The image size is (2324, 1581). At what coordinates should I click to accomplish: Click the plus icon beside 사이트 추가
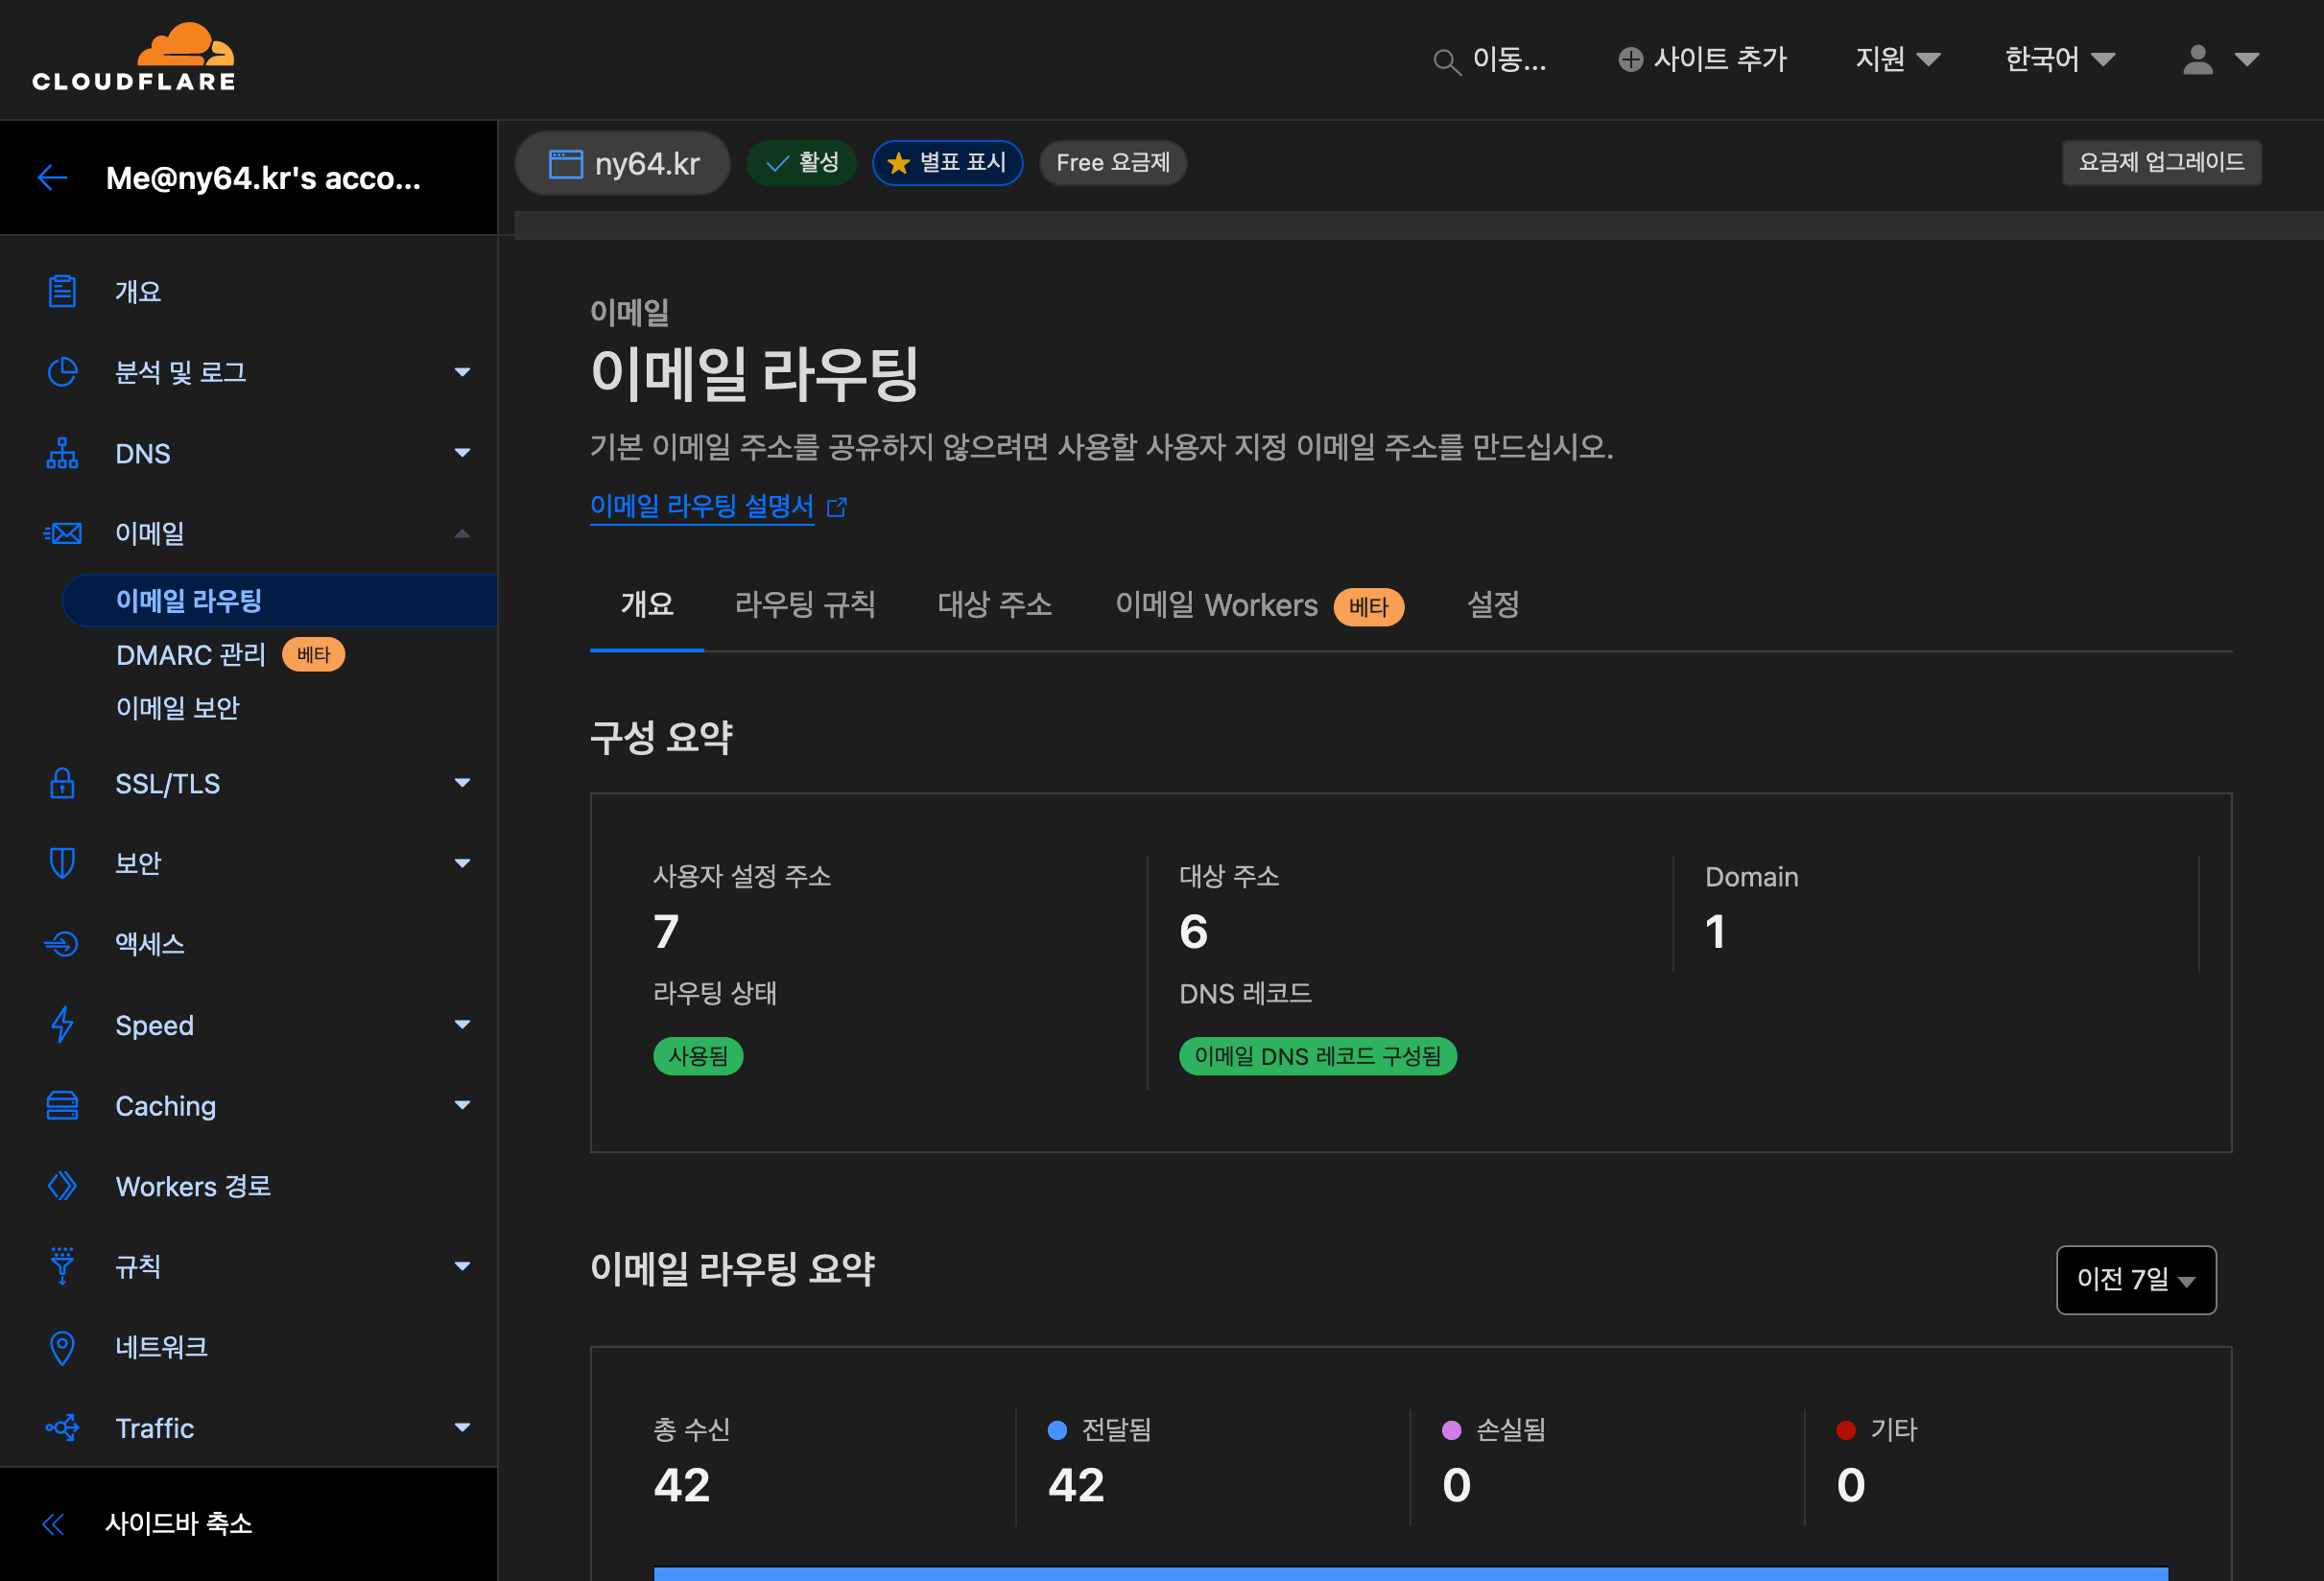(x=1630, y=60)
